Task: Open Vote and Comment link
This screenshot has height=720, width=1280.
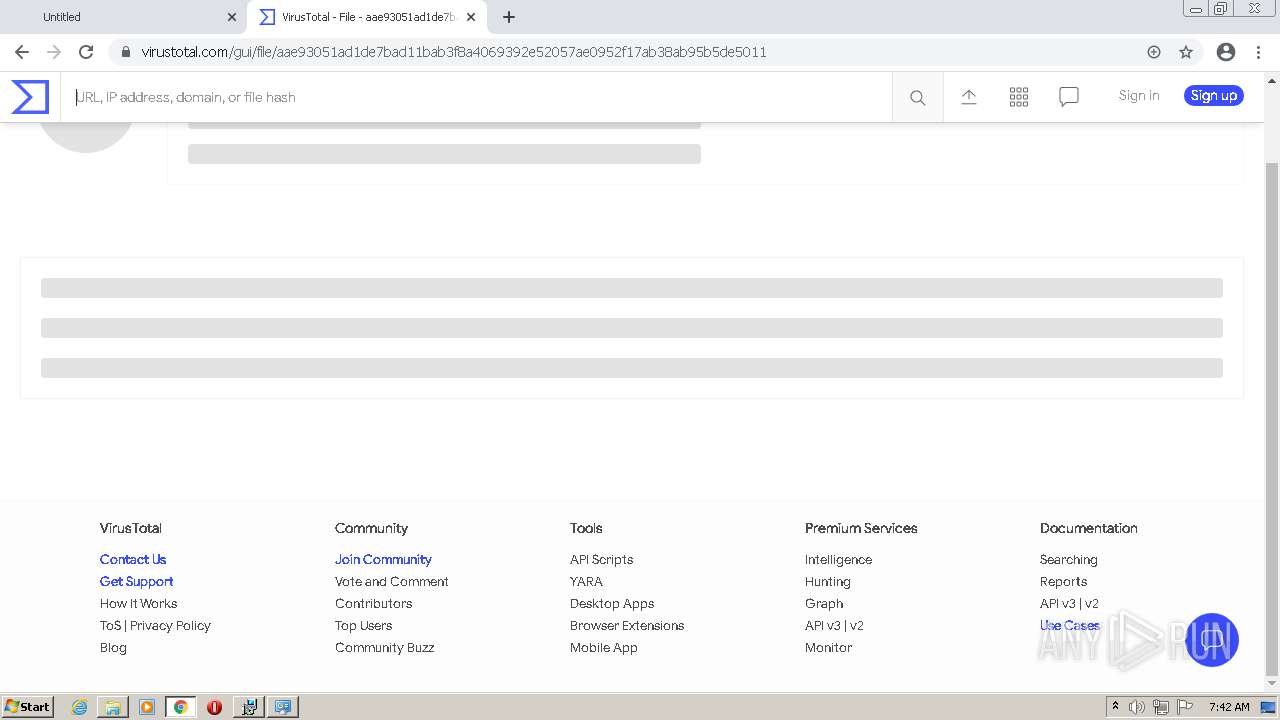Action: click(x=391, y=581)
